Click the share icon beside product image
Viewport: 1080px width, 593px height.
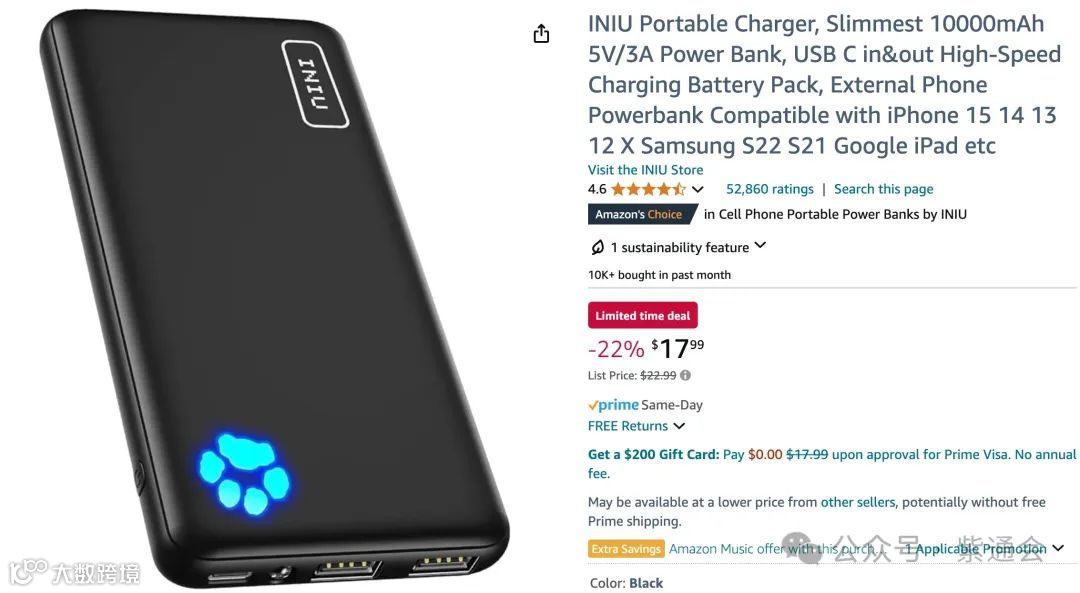tap(541, 33)
